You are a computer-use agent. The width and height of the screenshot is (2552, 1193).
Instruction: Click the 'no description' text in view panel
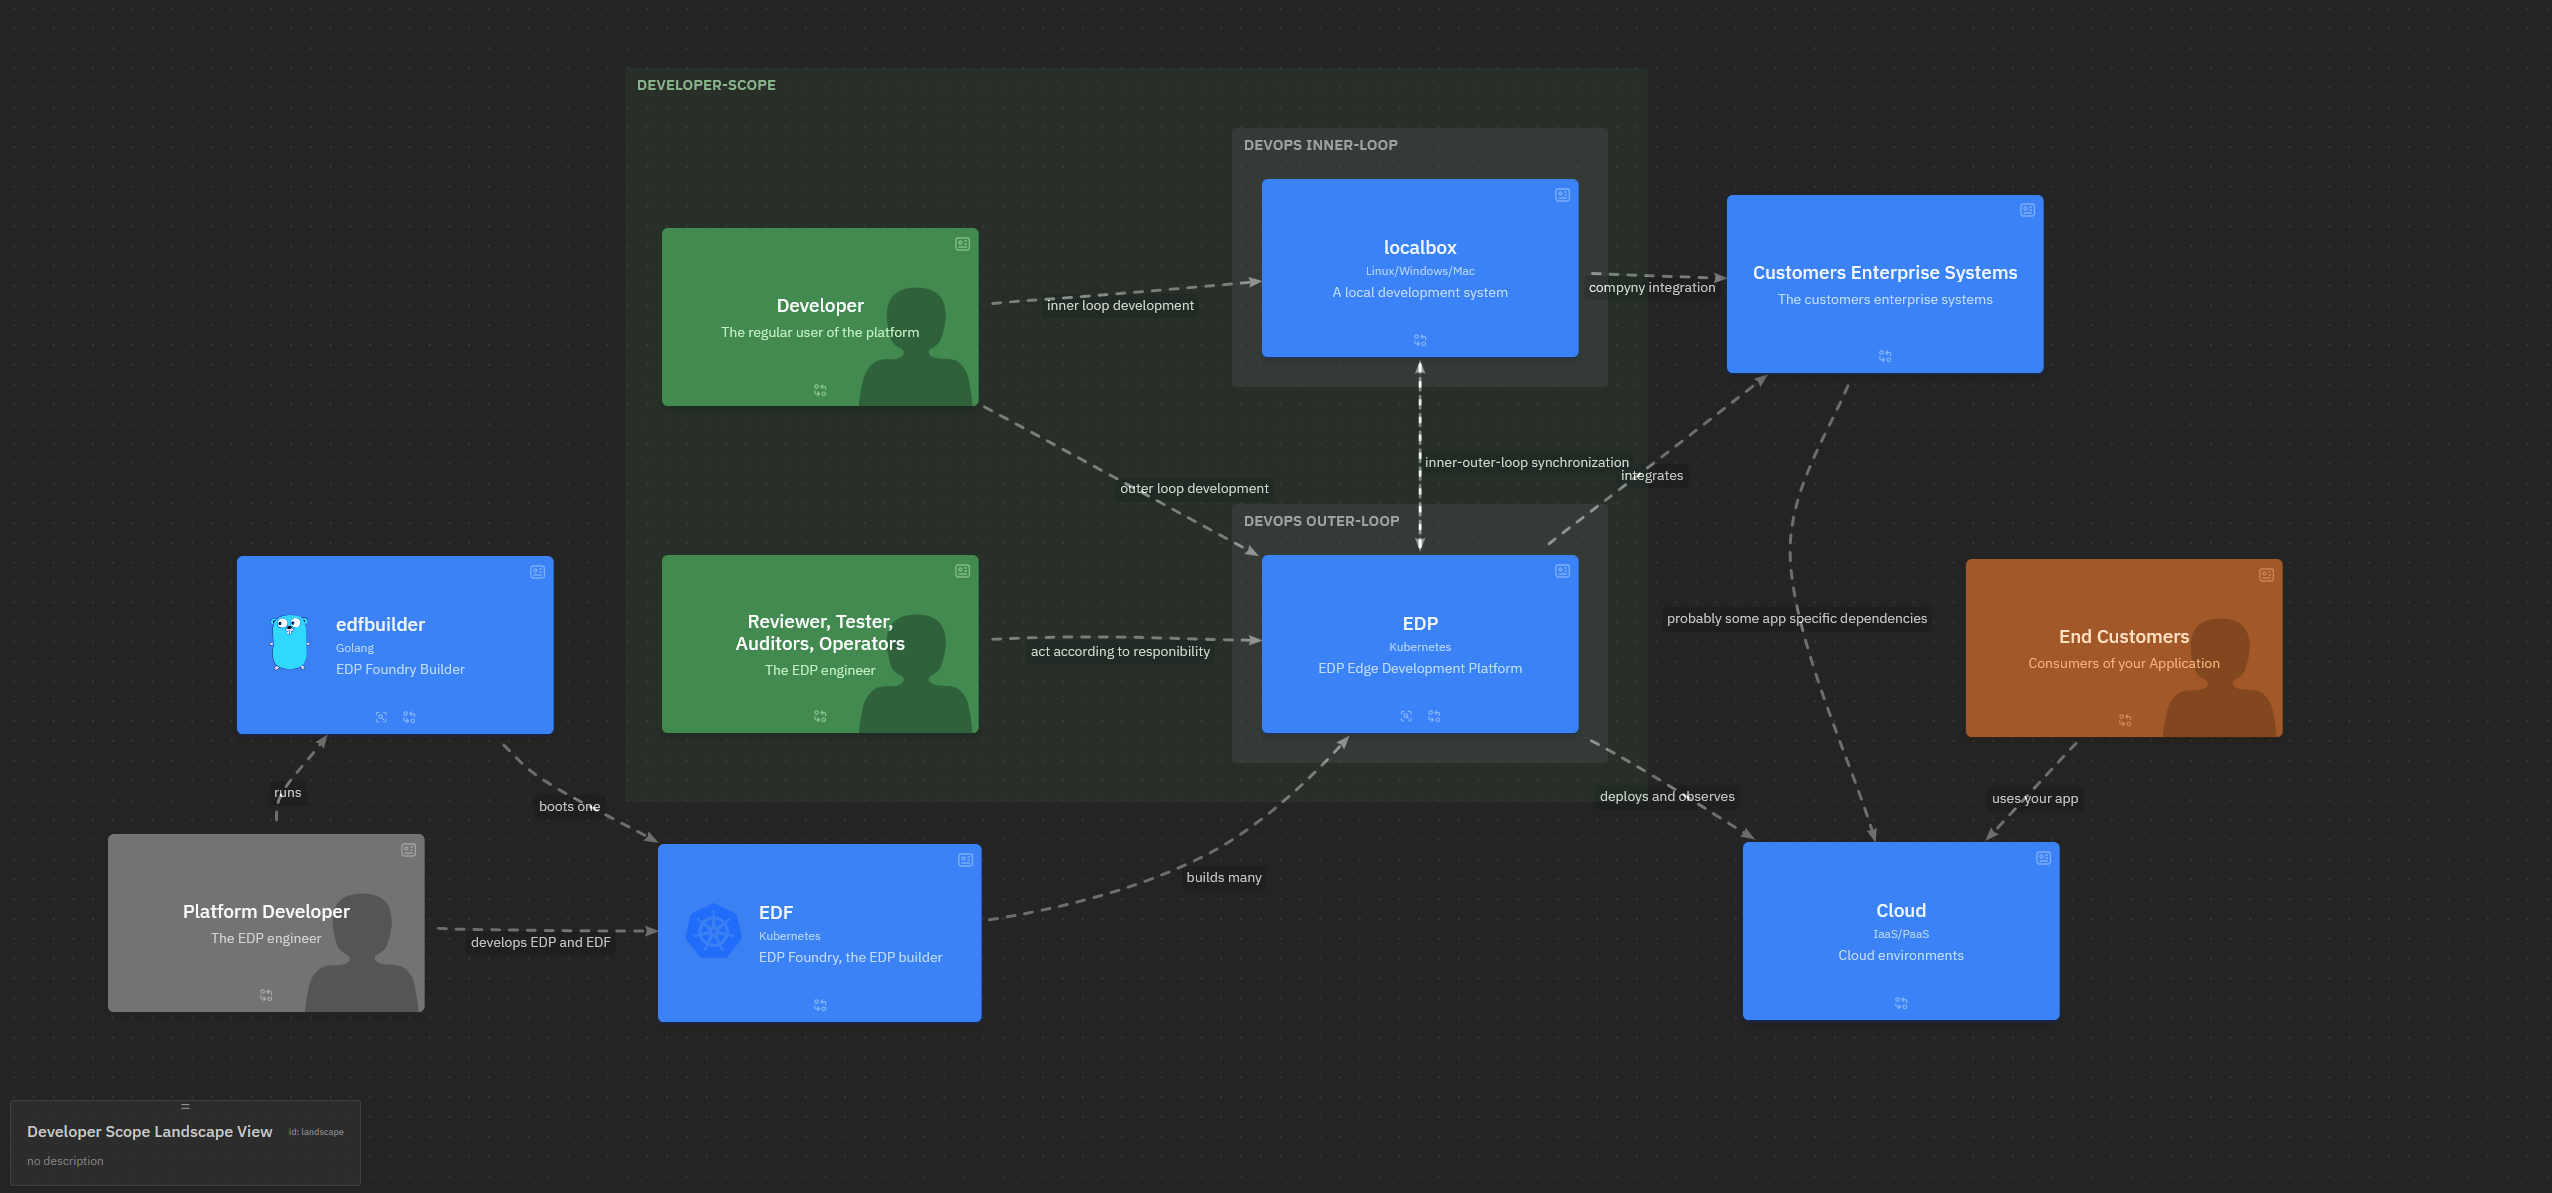pyautogui.click(x=65, y=1161)
